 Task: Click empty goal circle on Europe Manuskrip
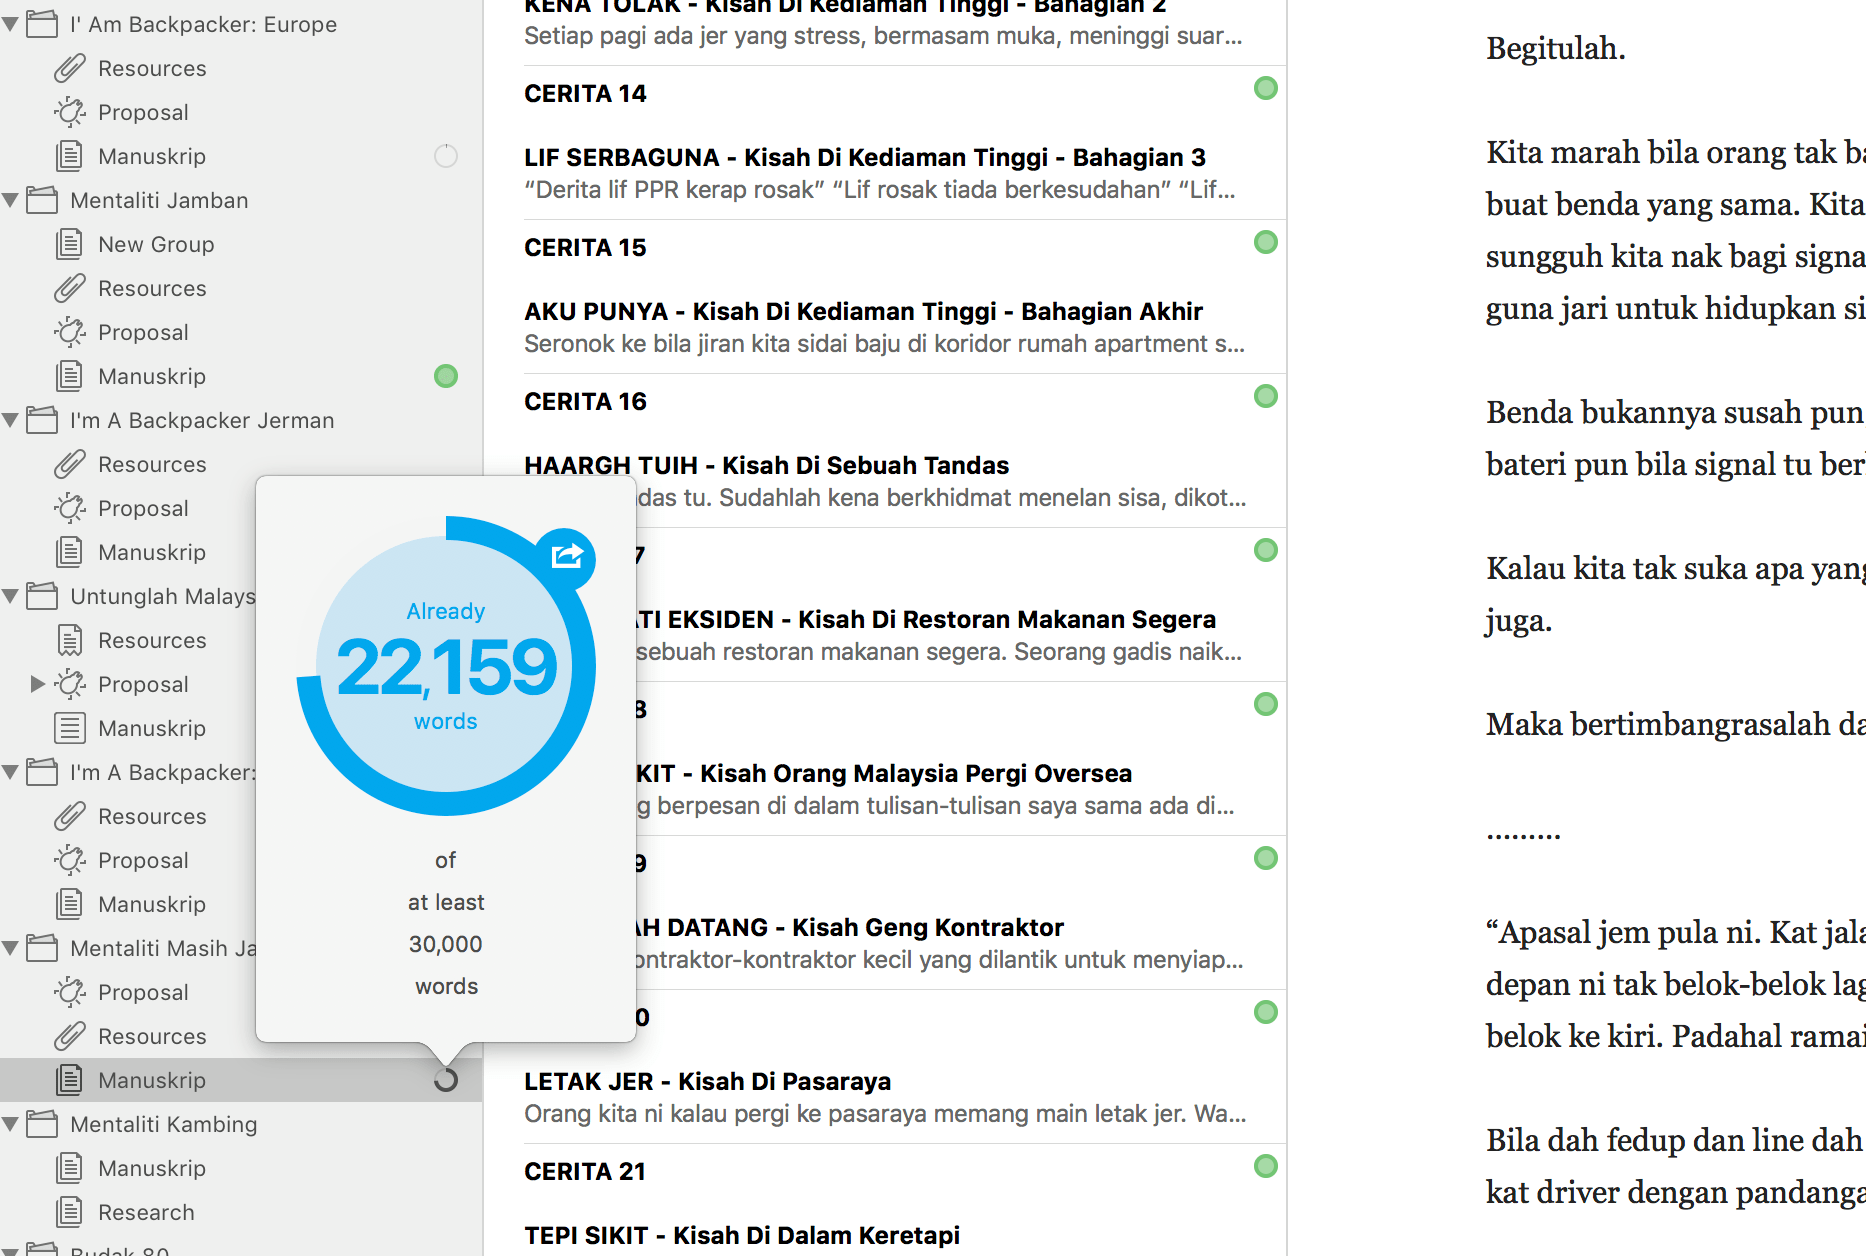tap(446, 156)
